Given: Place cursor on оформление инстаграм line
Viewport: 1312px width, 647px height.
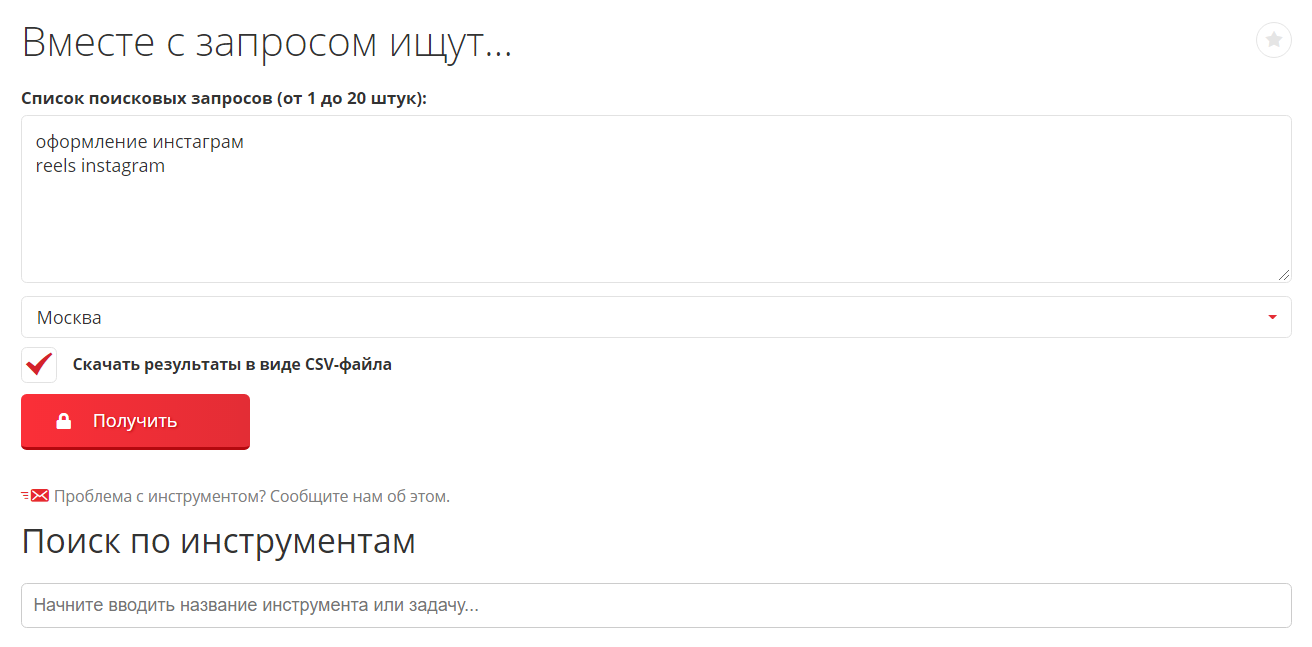Looking at the screenshot, I should click(140, 142).
